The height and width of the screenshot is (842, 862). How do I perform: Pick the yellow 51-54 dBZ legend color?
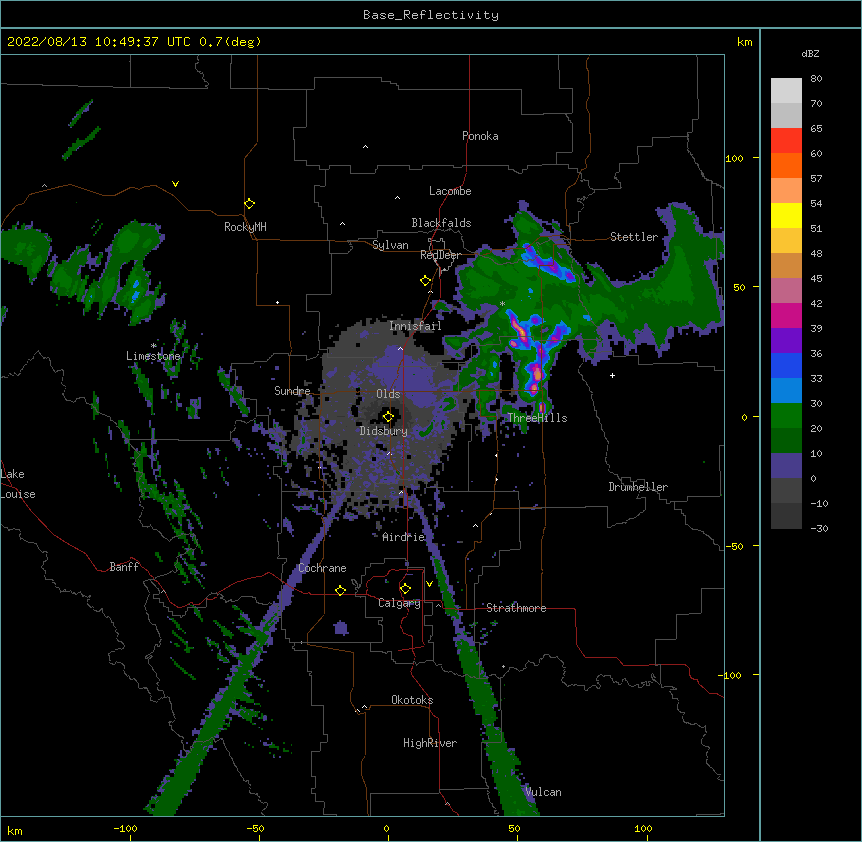tap(786, 215)
